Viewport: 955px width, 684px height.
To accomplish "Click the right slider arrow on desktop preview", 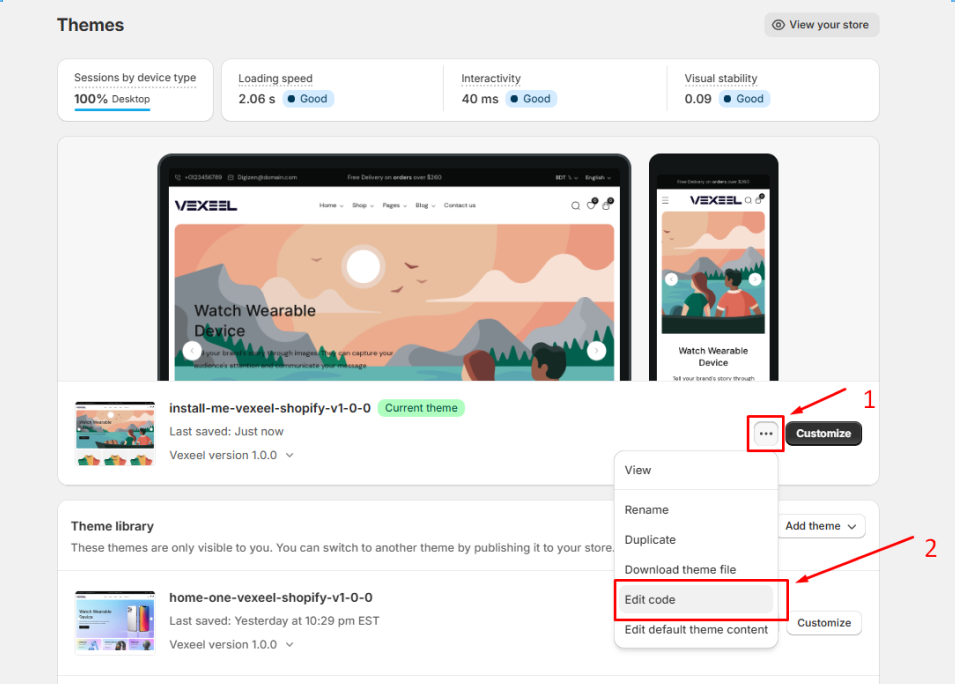I will click(x=596, y=350).
